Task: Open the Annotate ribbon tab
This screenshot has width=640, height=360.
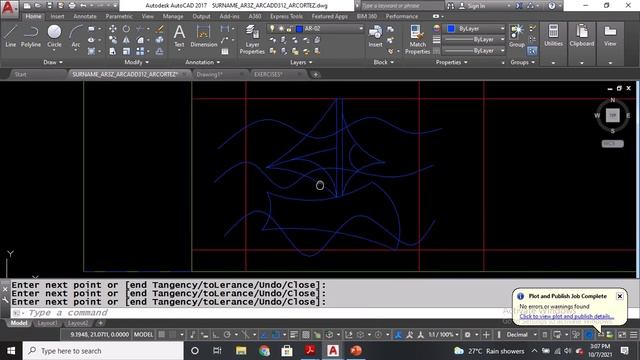Action: (85, 16)
